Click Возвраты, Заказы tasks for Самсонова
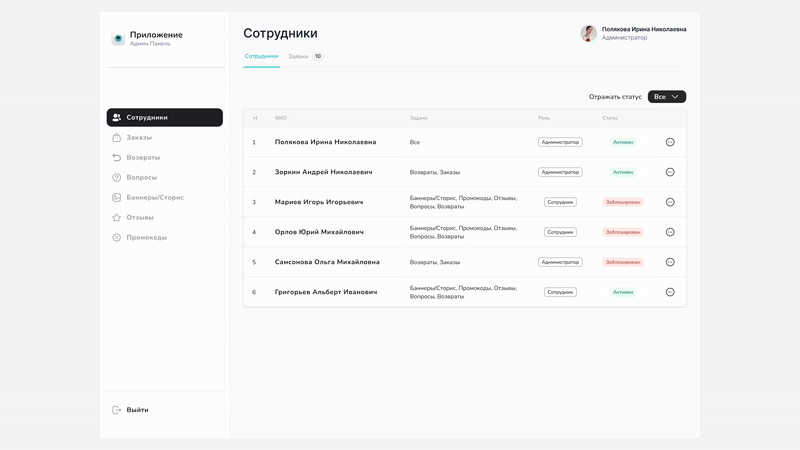Screen dimensions: 800x450 point(435,262)
